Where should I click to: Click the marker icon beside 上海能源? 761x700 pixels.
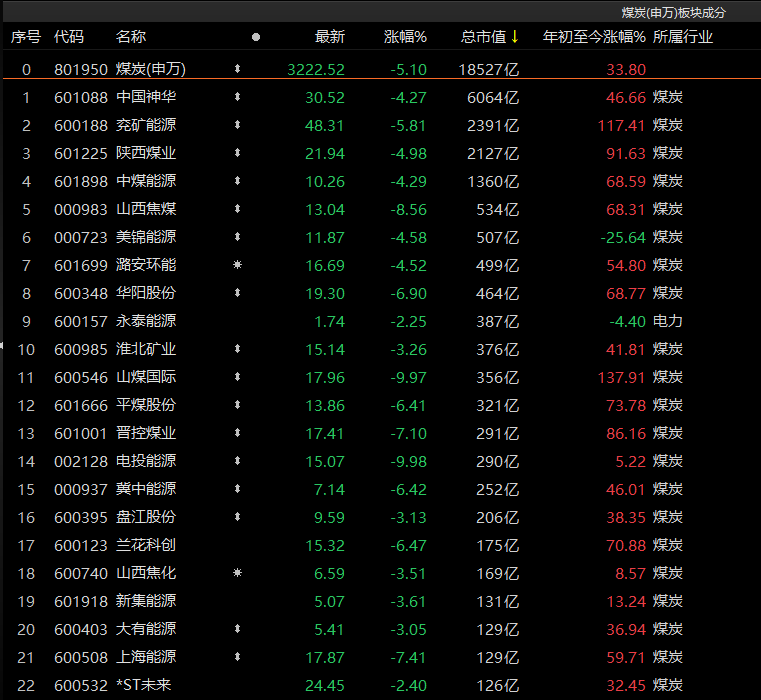click(237, 658)
